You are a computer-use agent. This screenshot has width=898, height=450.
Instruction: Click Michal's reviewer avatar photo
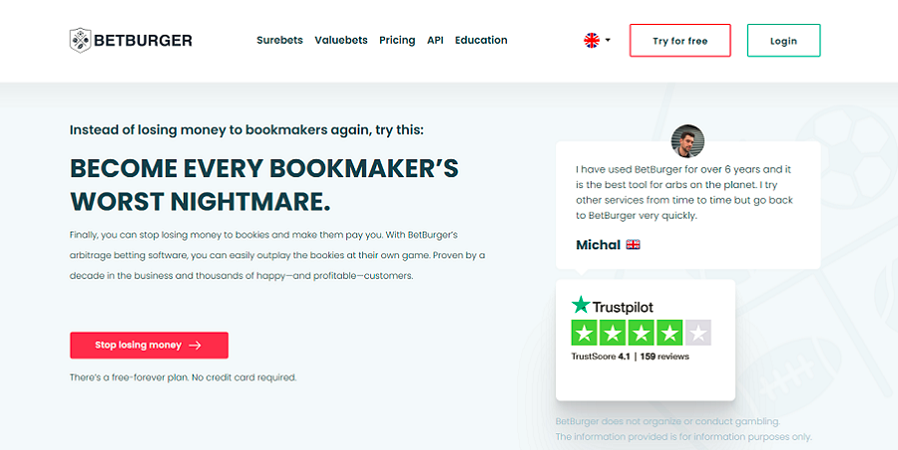[x=687, y=141]
